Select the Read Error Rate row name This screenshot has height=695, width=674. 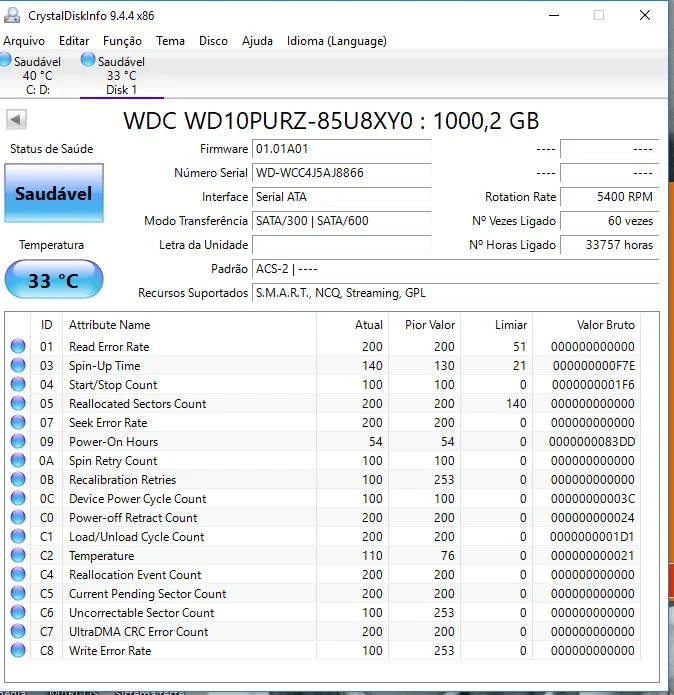coord(109,347)
